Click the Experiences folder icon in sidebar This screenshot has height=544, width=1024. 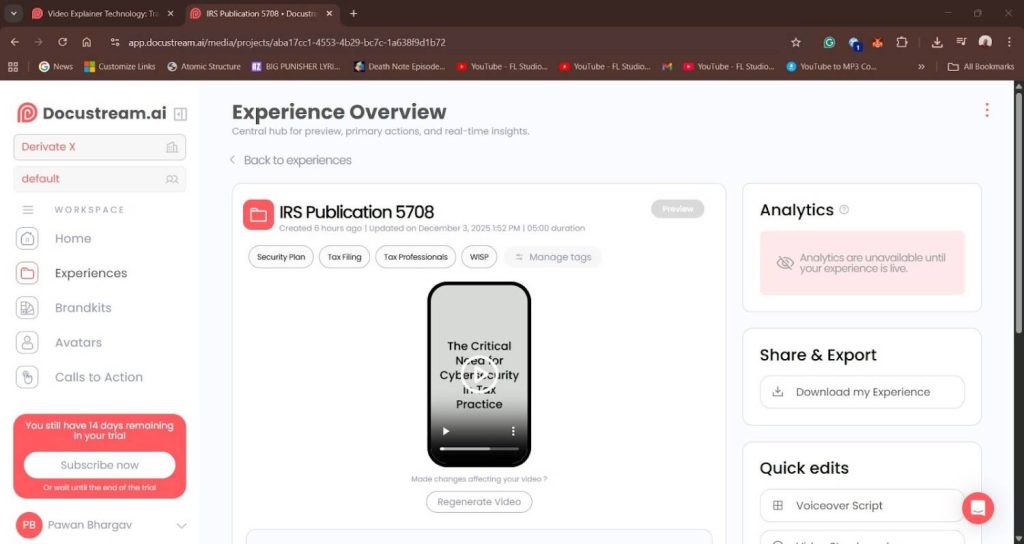(27, 273)
